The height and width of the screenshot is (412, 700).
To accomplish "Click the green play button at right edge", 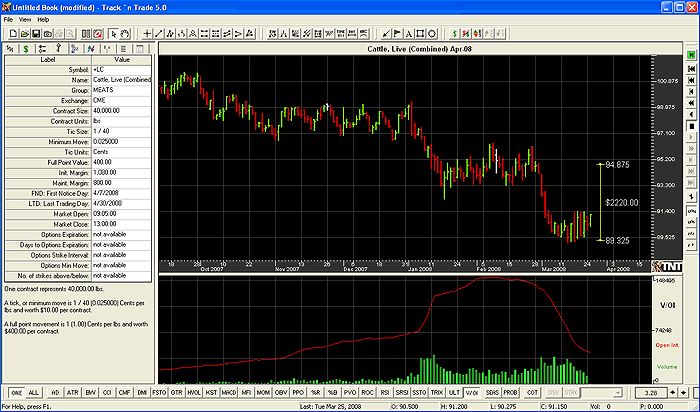I will (x=692, y=55).
